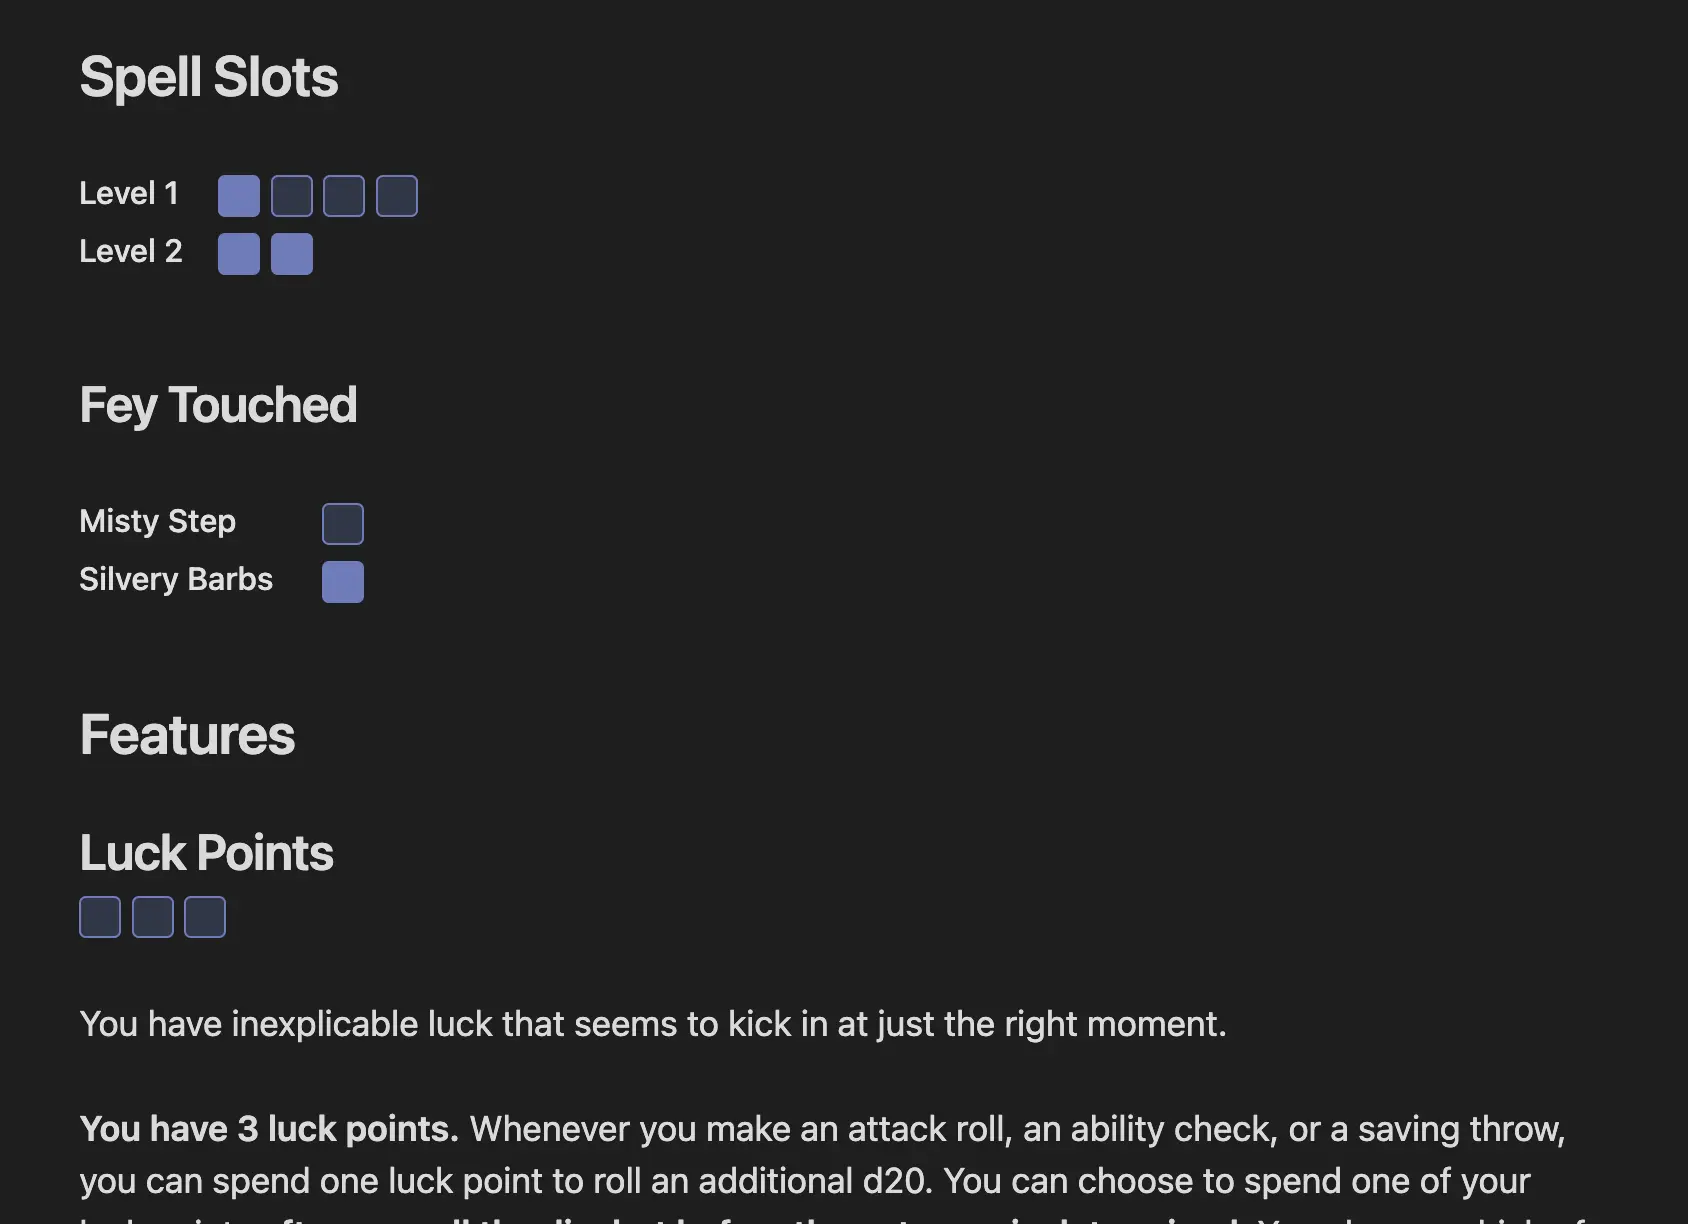Mark Misty Step as used
This screenshot has width=1688, height=1224.
[343, 524]
